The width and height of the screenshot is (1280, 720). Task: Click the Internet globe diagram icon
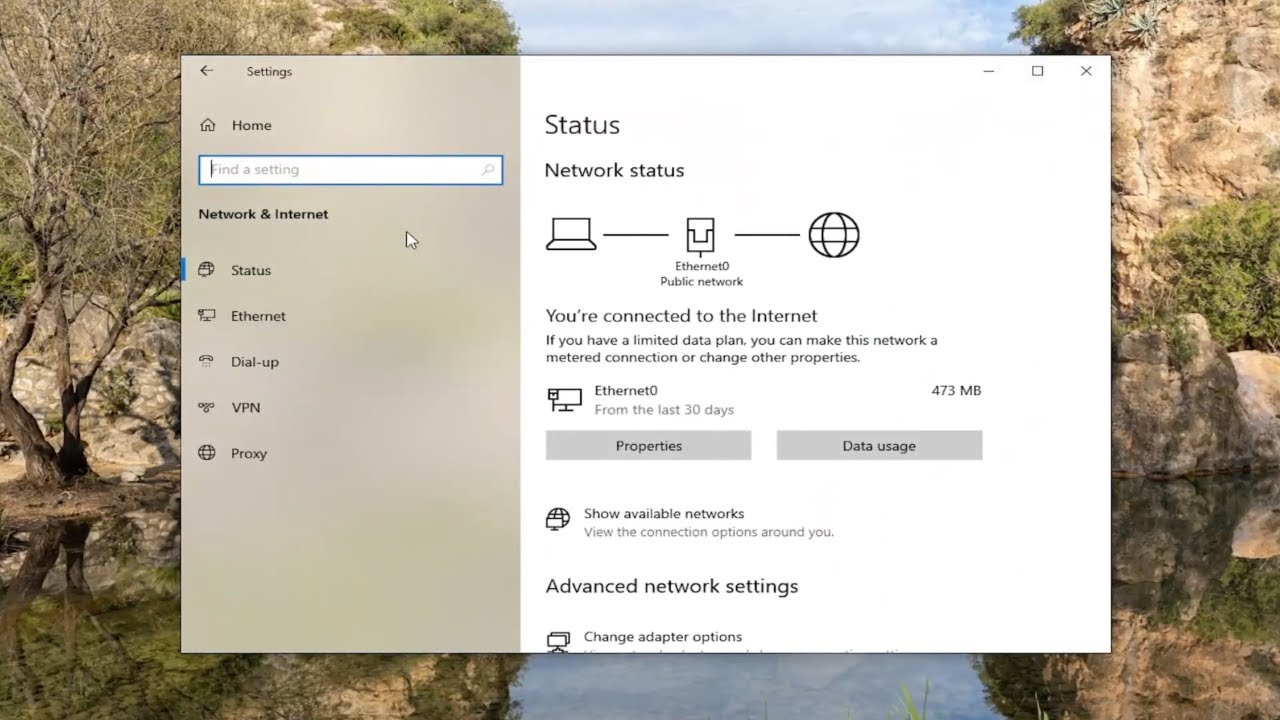pyautogui.click(x=834, y=235)
